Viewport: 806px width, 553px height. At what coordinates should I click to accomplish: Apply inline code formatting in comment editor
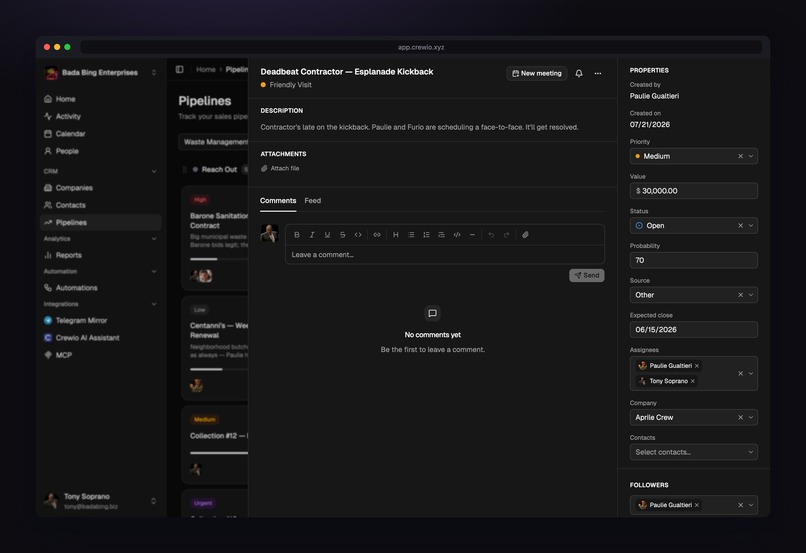click(x=358, y=235)
